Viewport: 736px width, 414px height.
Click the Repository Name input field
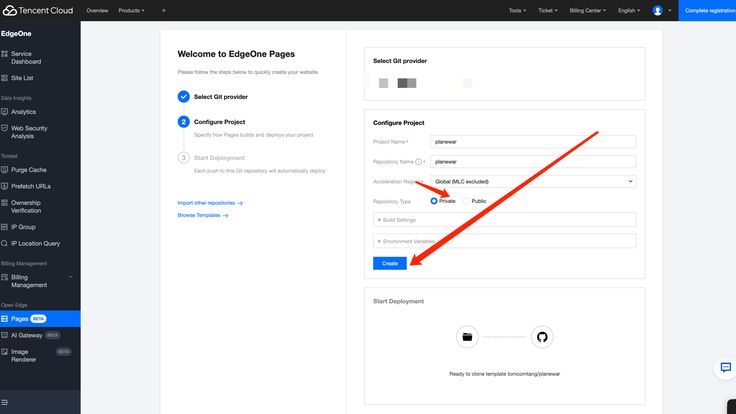pos(533,161)
